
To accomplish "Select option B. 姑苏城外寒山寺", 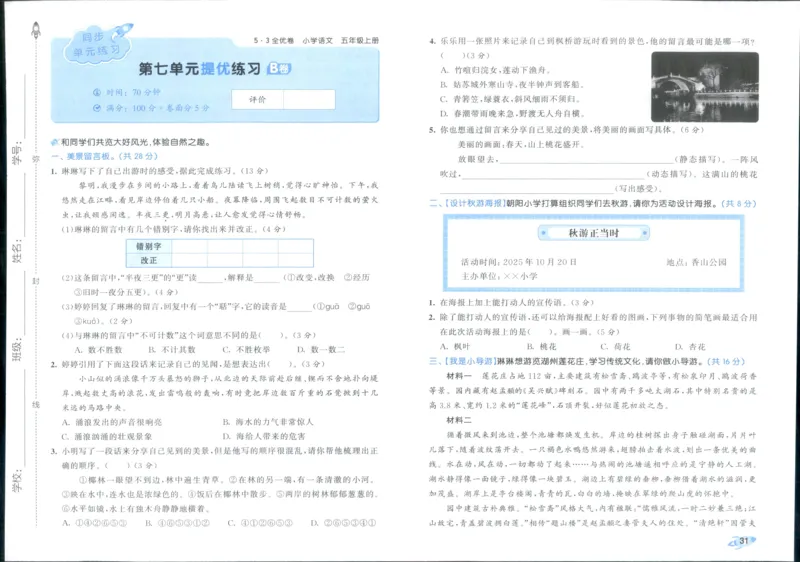I will [x=512, y=84].
